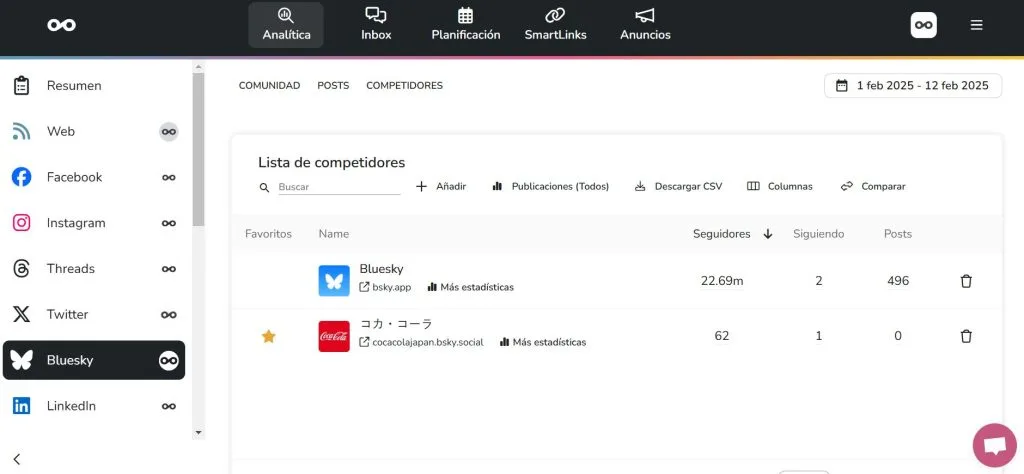This screenshot has height=474, width=1024.
Task: Go to SmartLinks in the top bar
Action: (555, 24)
